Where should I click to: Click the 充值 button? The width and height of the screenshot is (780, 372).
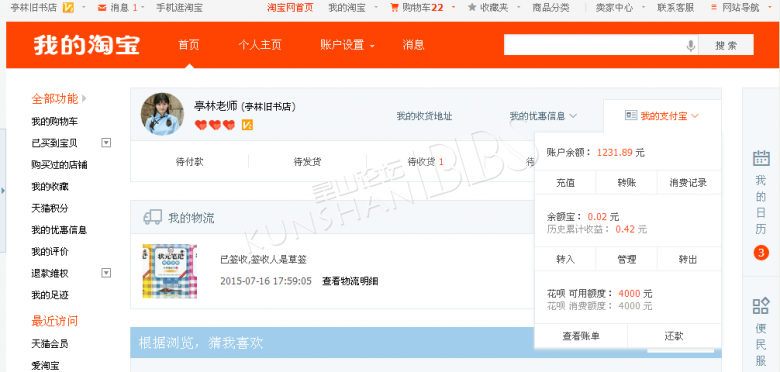[565, 183]
